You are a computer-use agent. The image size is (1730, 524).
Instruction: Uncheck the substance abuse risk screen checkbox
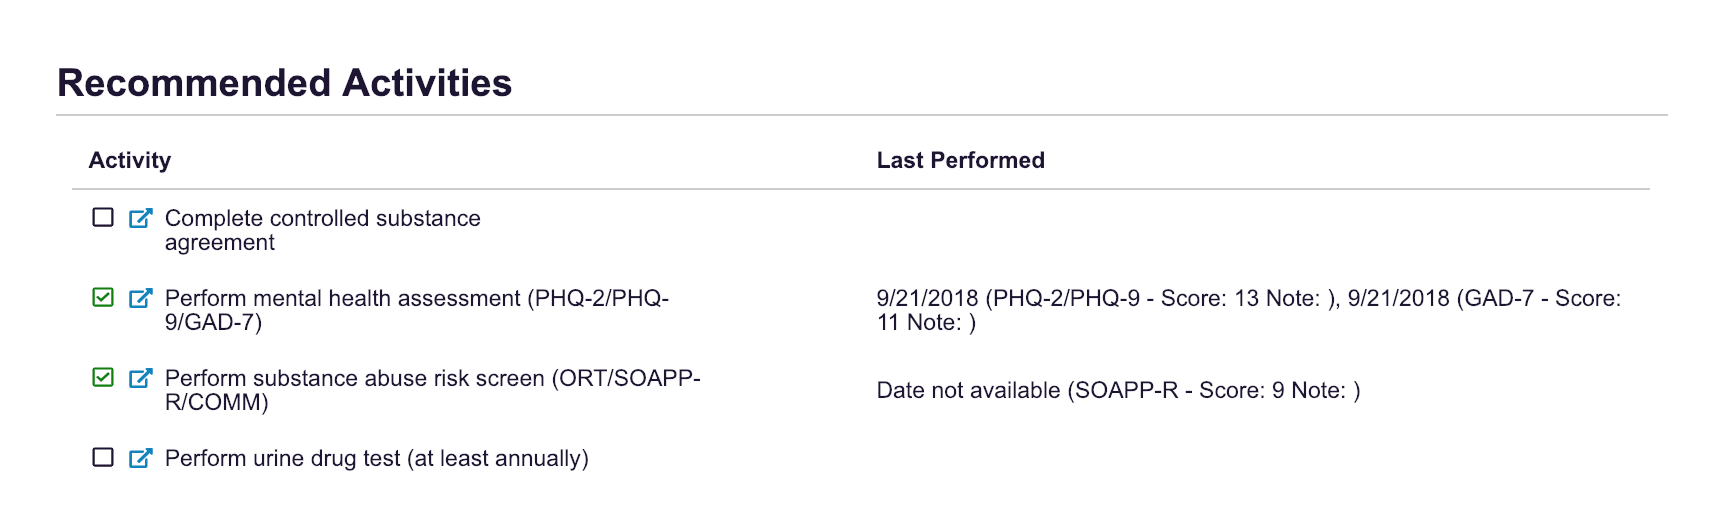coord(103,378)
